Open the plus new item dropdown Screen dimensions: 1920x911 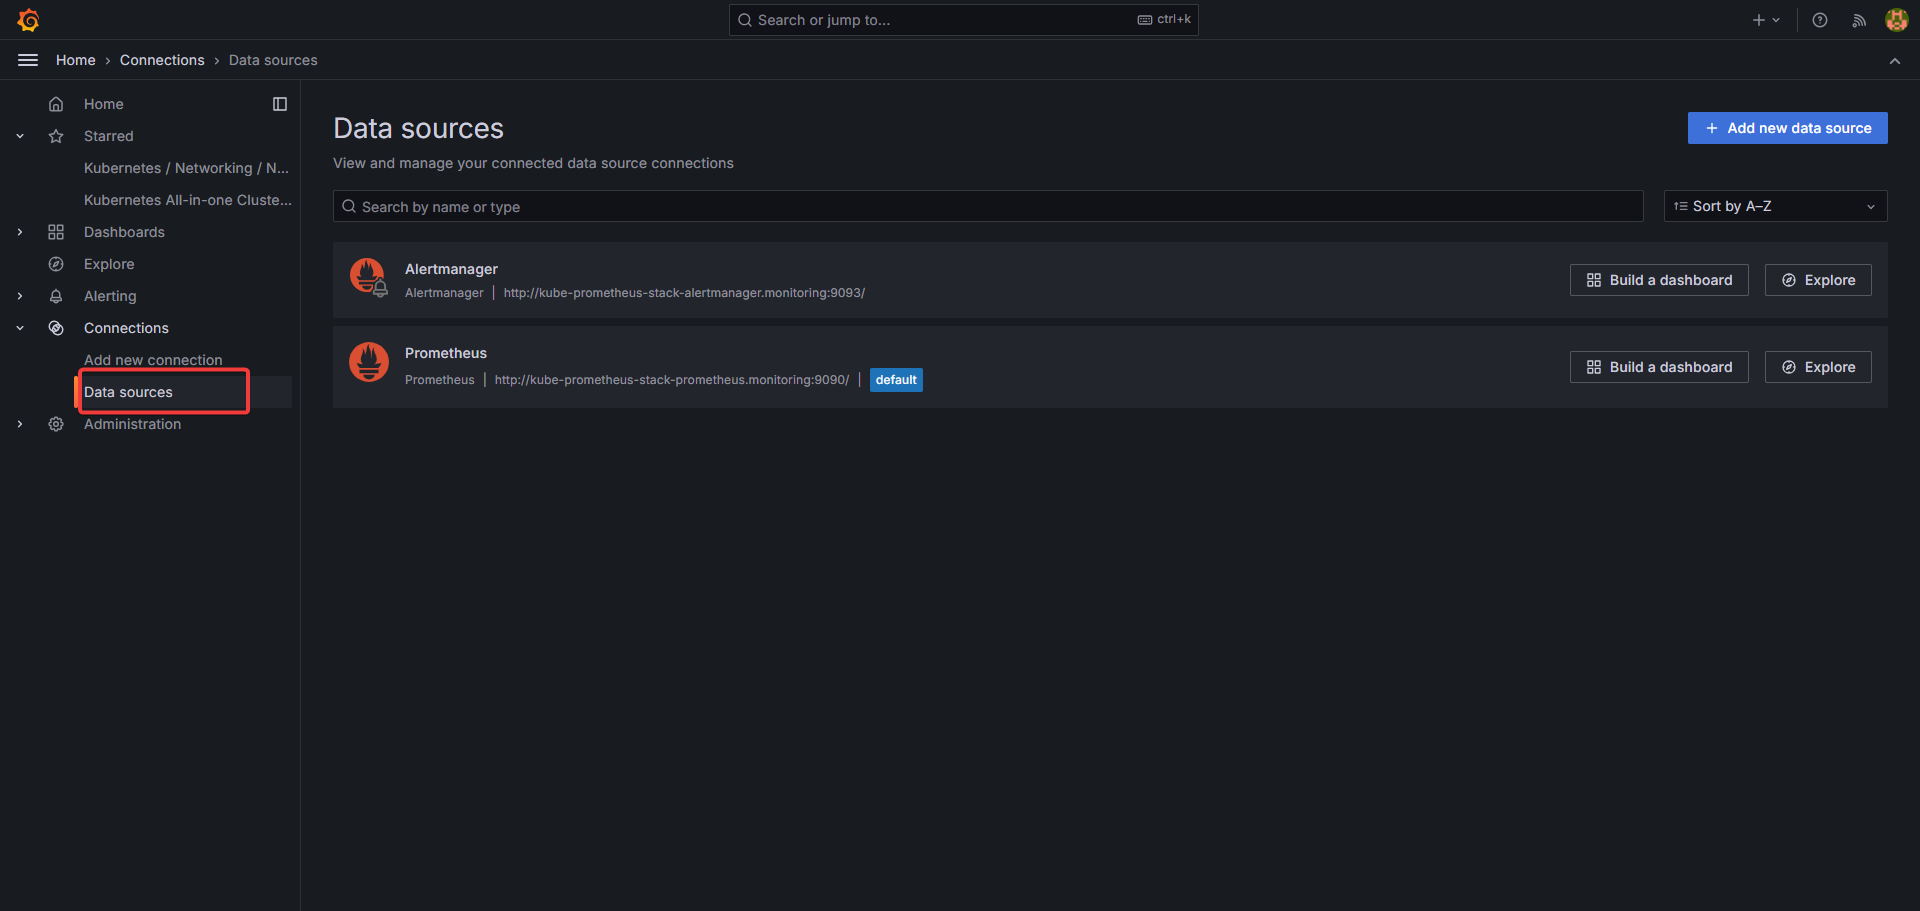1766,20
